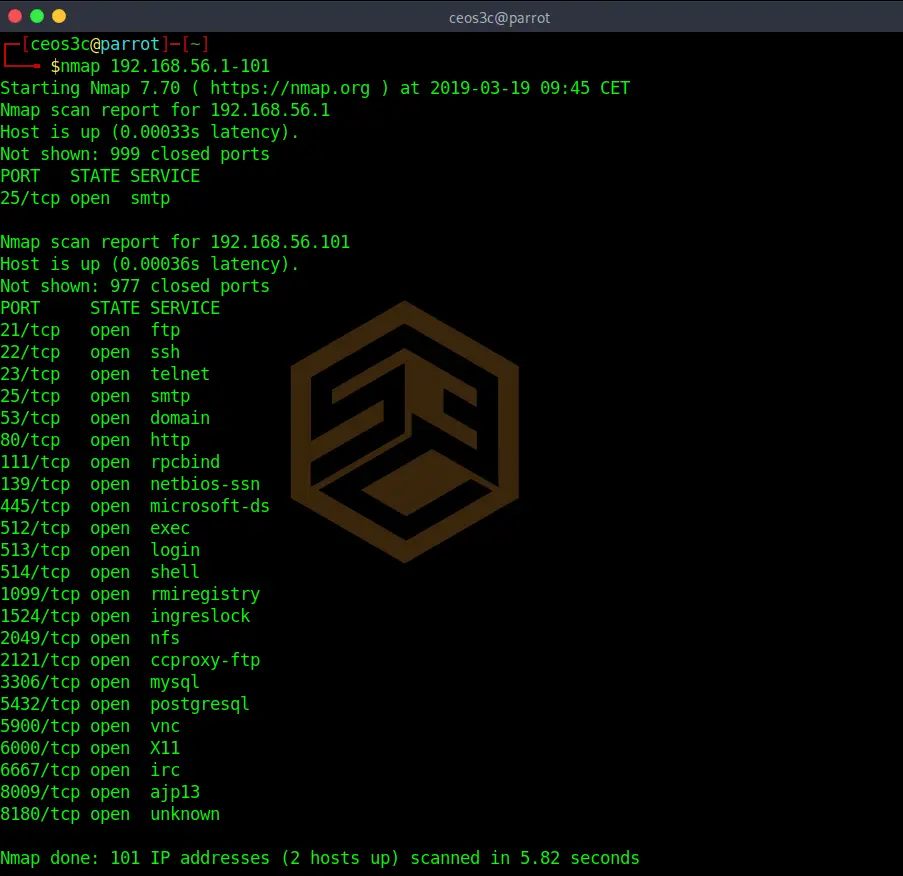Click the 8009/tcp ajp13 row
This screenshot has height=876, width=903.
tap(100, 792)
